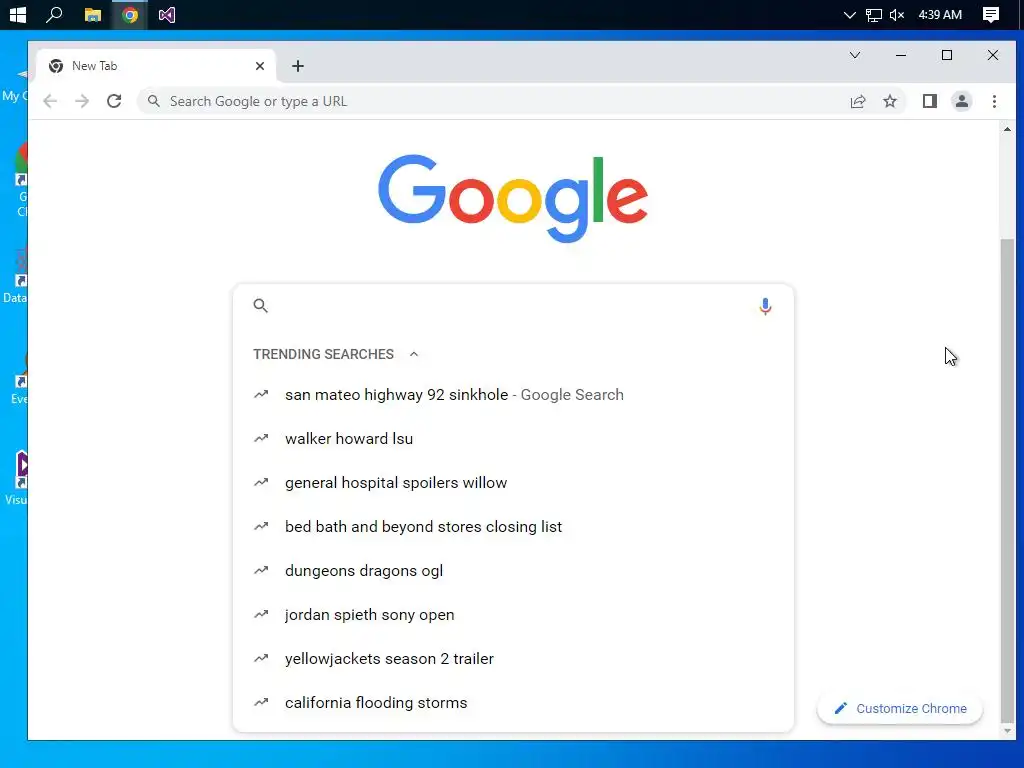Open the Action Center notifications icon
This screenshot has height=768, width=1024.
(991, 15)
